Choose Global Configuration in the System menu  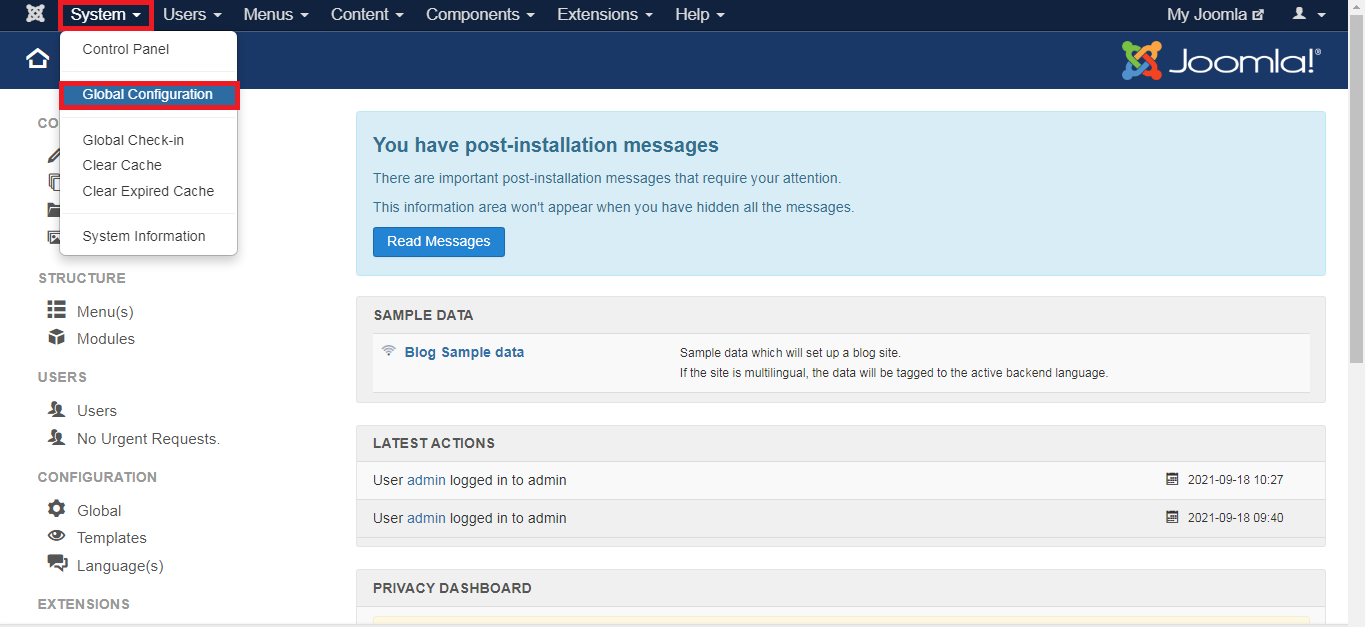pos(148,95)
